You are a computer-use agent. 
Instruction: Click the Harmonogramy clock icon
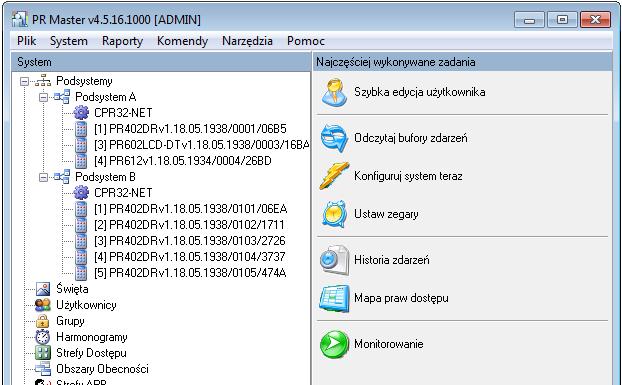[x=43, y=337]
